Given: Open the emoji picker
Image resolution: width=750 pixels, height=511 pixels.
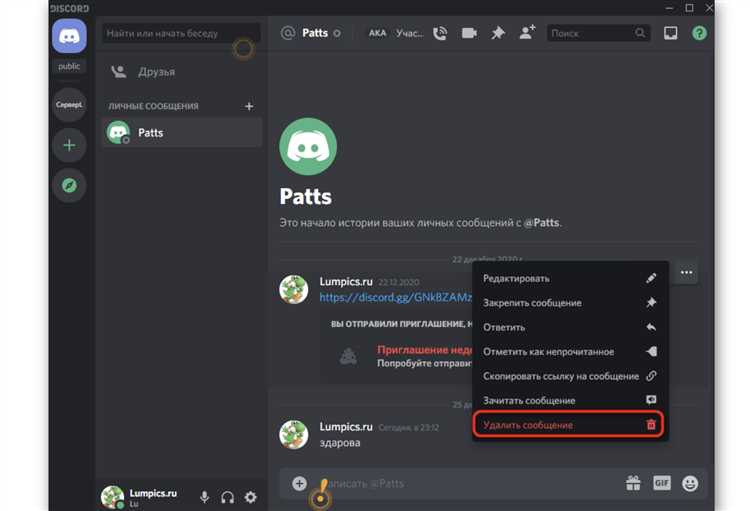Looking at the screenshot, I should pyautogui.click(x=690, y=483).
